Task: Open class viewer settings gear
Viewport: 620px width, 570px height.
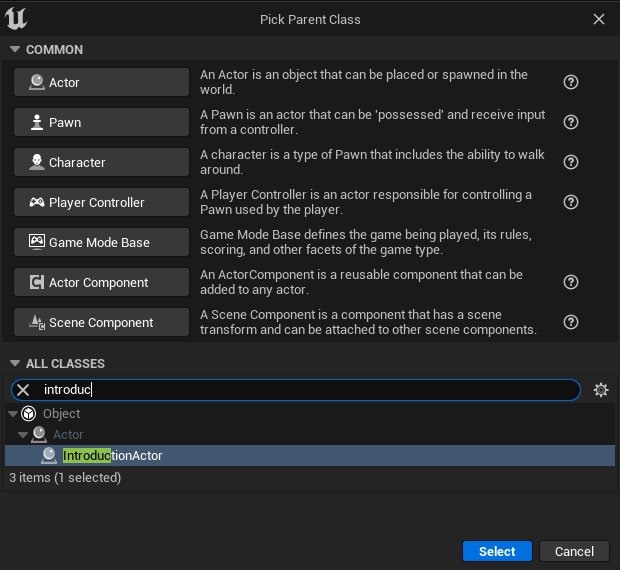Action: (600, 390)
